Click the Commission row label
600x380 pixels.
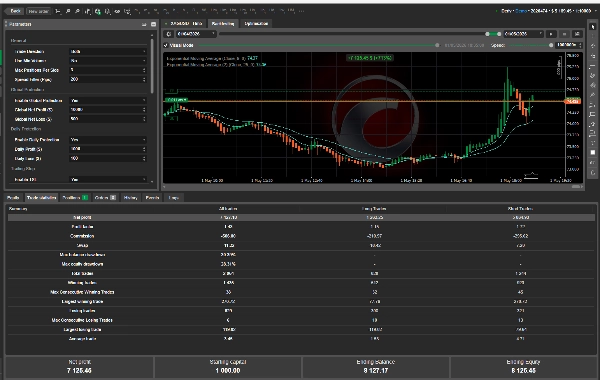coord(82,236)
